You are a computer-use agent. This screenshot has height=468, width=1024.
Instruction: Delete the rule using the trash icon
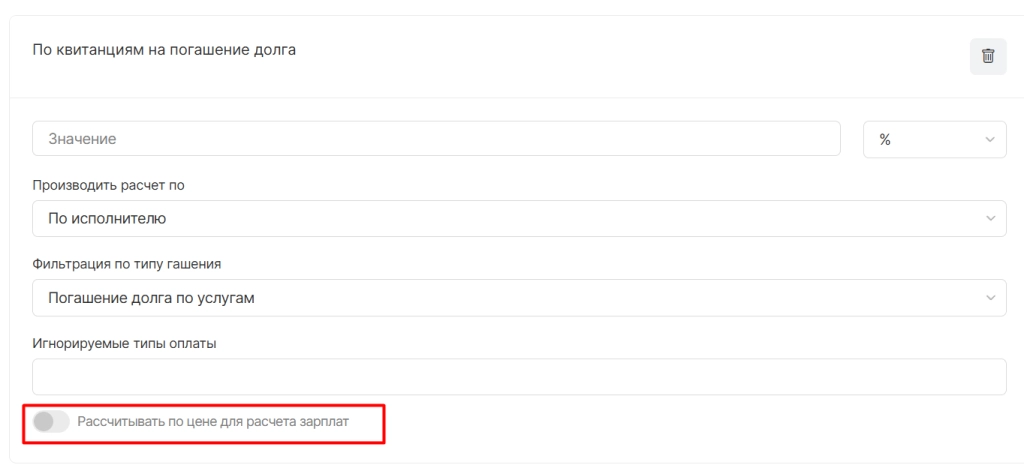[988, 56]
